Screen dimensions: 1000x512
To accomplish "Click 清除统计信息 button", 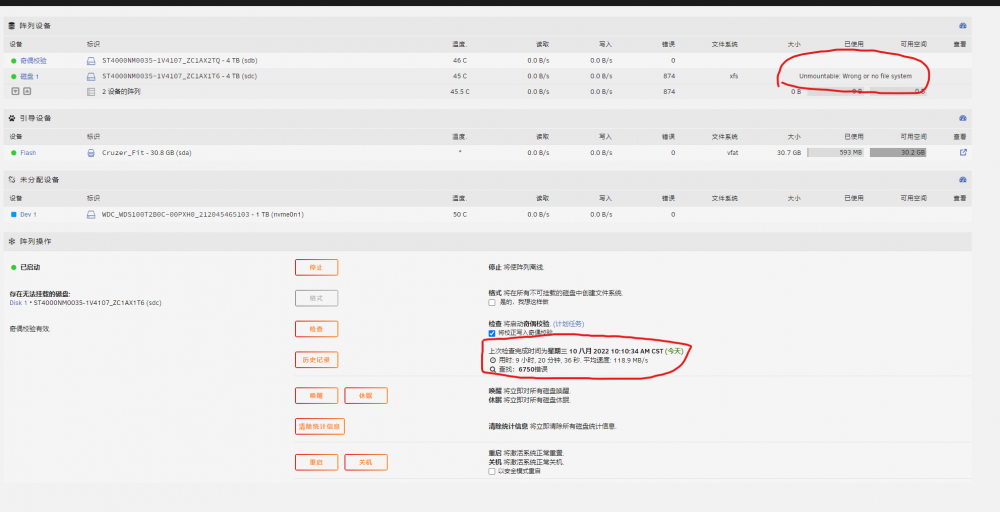I will (x=320, y=427).
